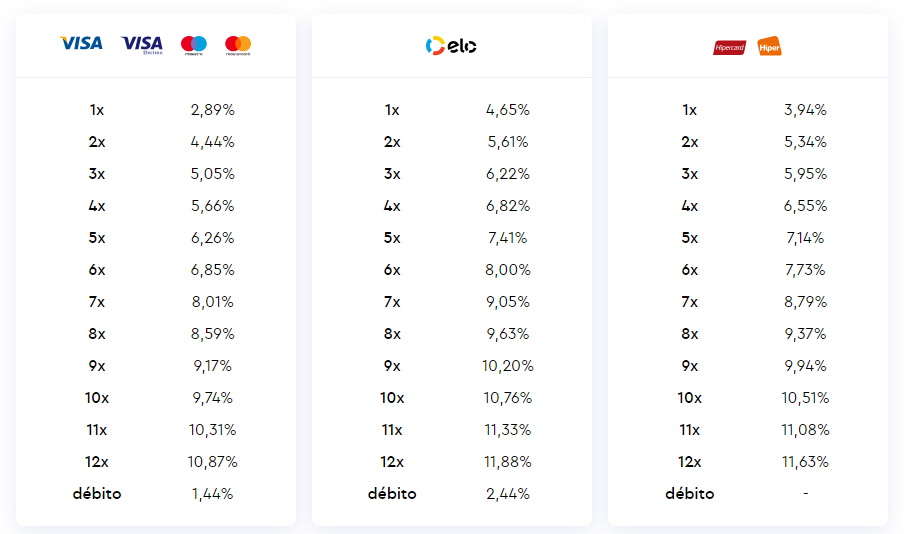
Task: Click the Visa card logo
Action: [x=81, y=43]
